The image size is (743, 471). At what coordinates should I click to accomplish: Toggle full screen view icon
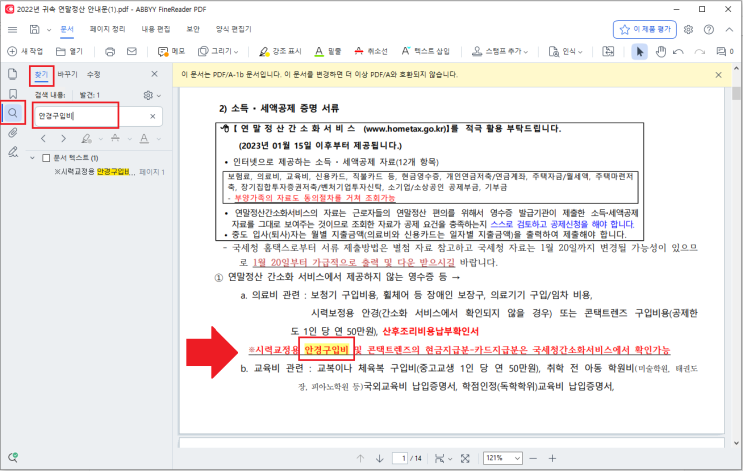pyautogui.click(x=465, y=458)
